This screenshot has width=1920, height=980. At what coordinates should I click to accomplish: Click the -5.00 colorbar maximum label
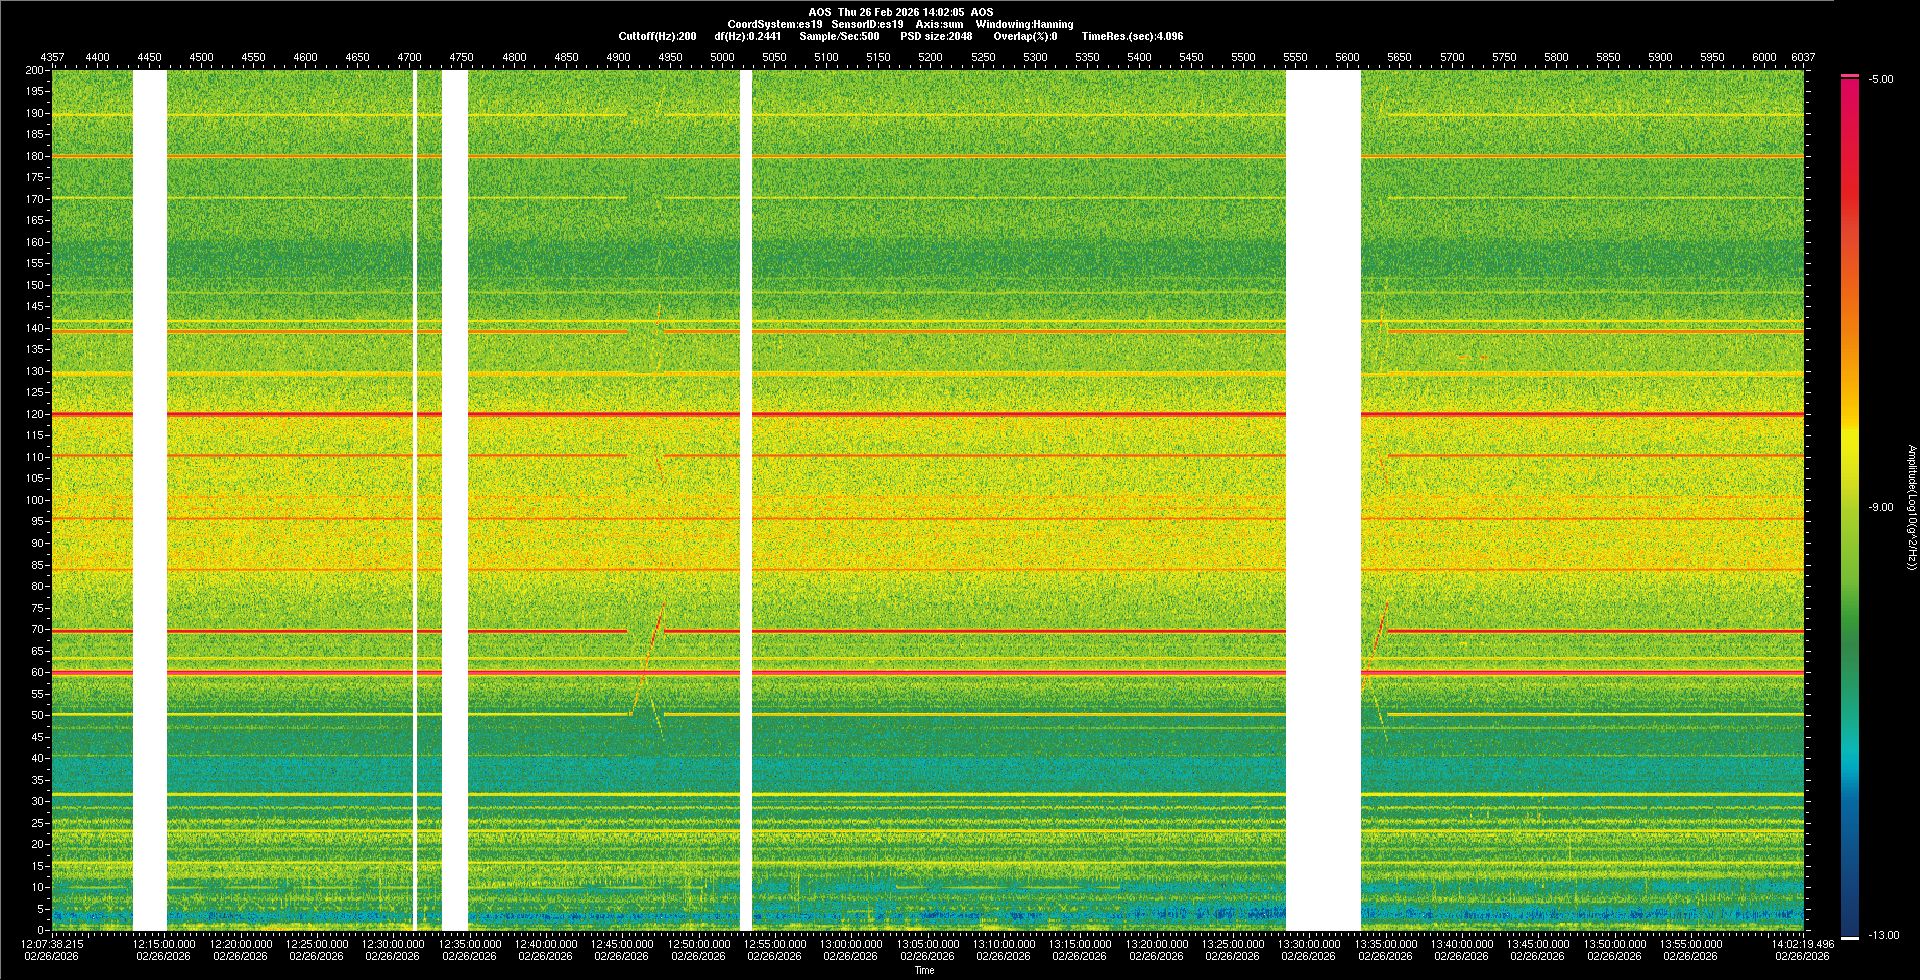point(1880,79)
